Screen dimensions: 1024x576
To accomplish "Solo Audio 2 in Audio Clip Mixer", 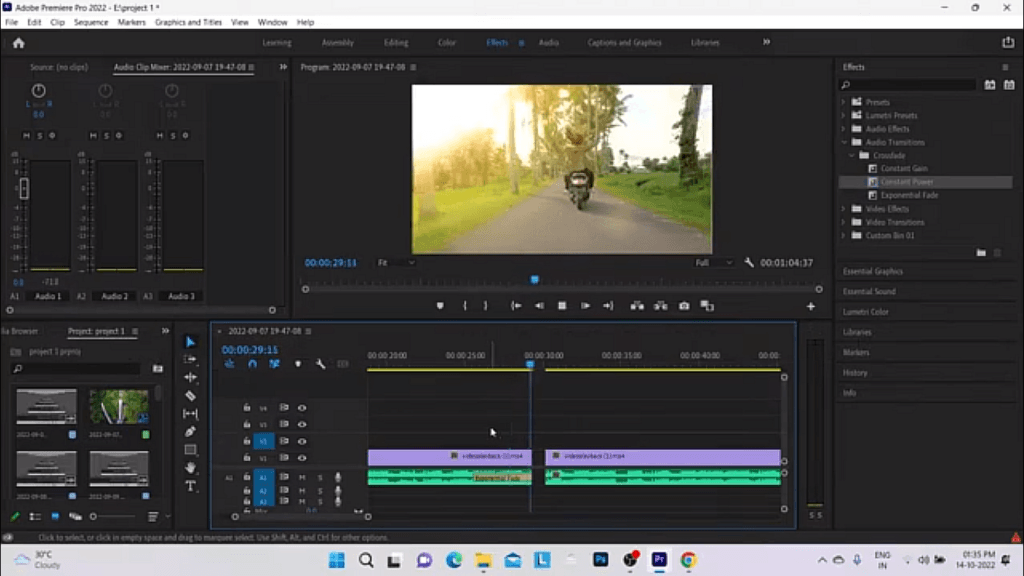I will coord(106,136).
